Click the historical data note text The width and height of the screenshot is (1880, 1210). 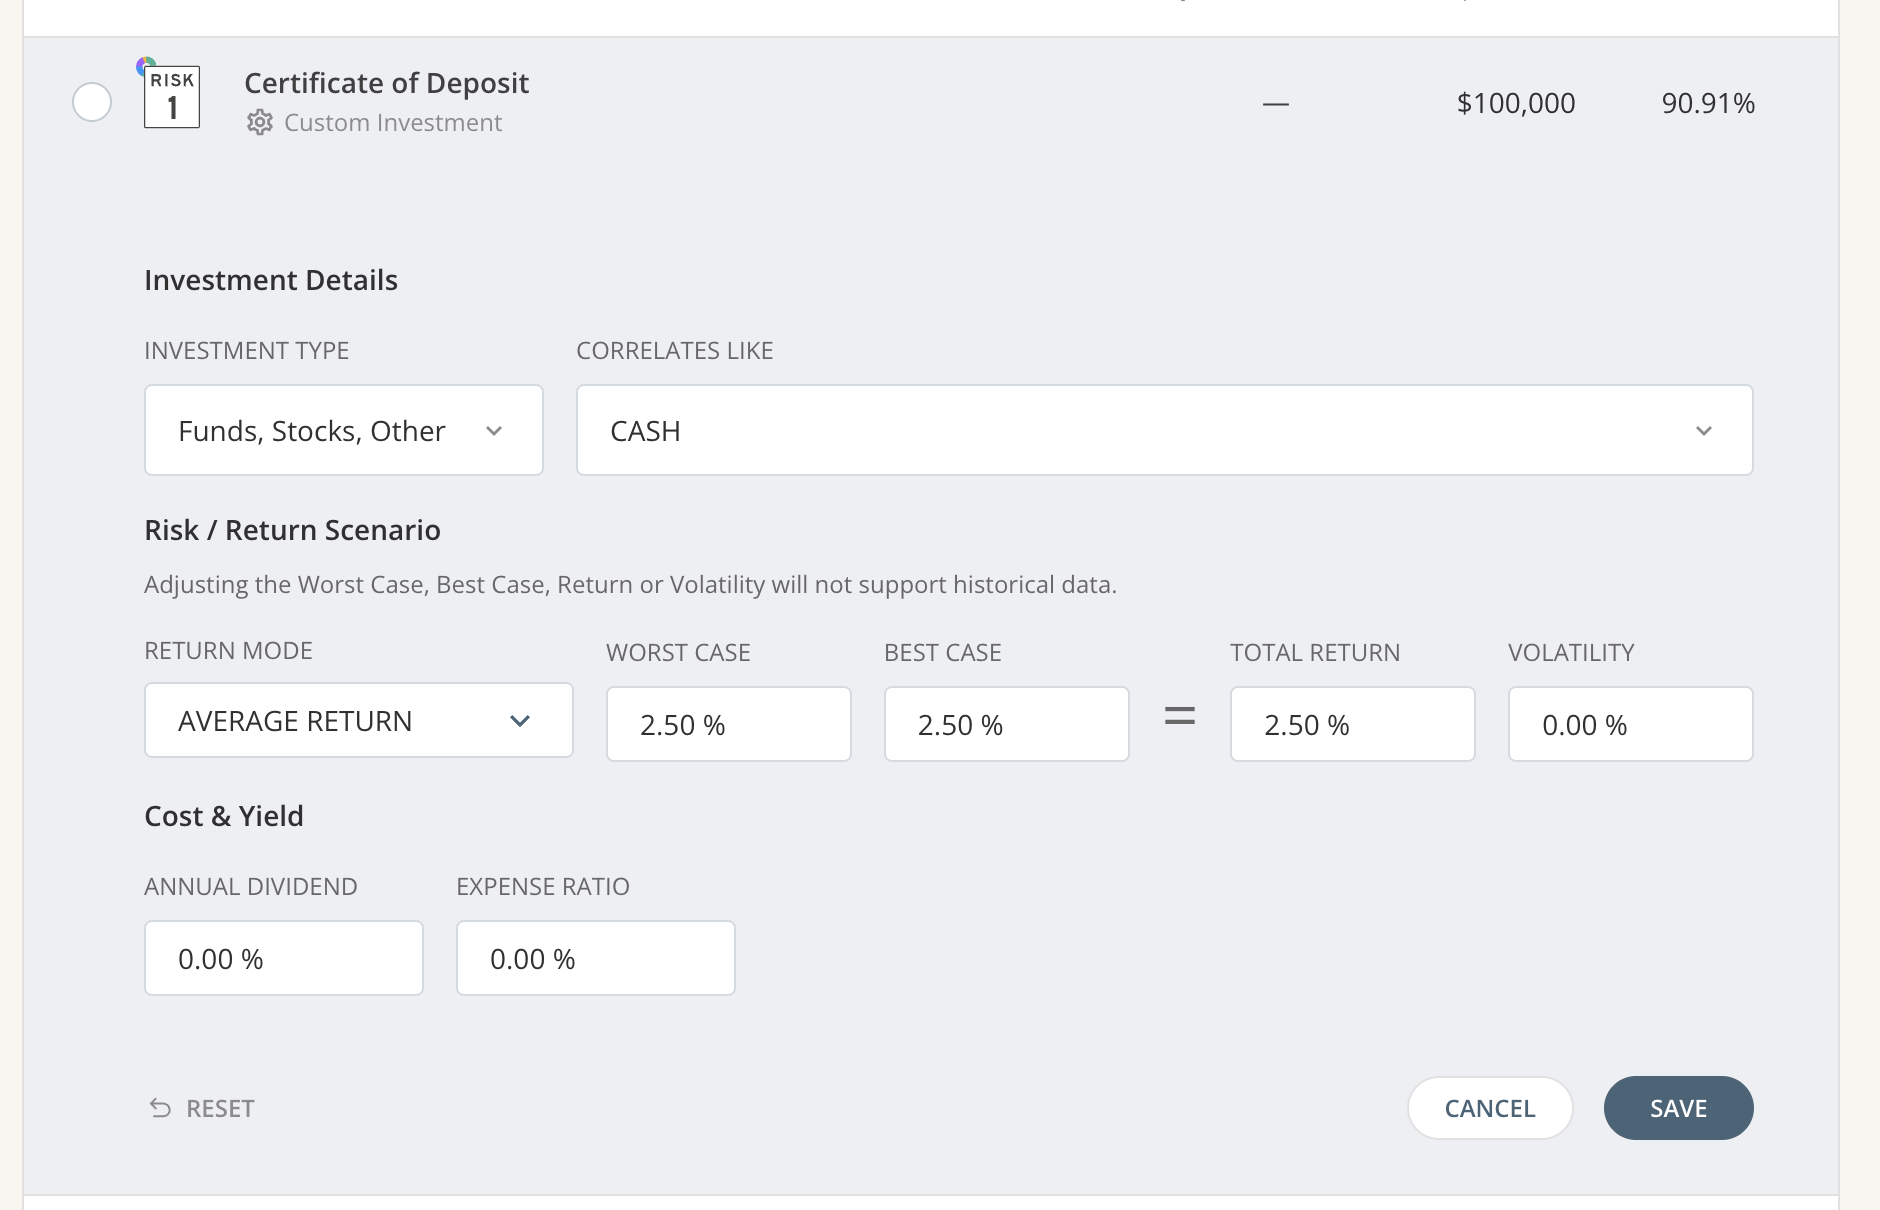click(x=630, y=584)
